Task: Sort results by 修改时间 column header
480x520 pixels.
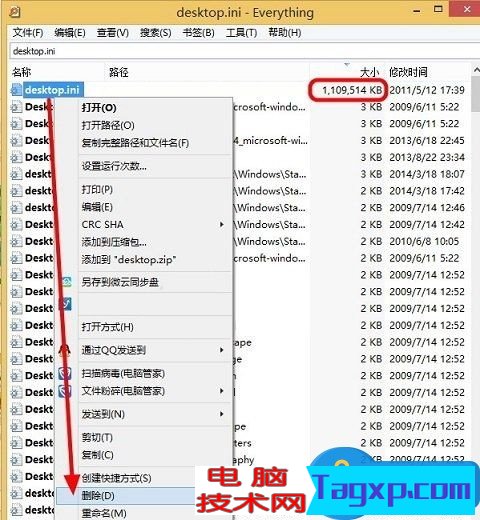Action: (408, 72)
